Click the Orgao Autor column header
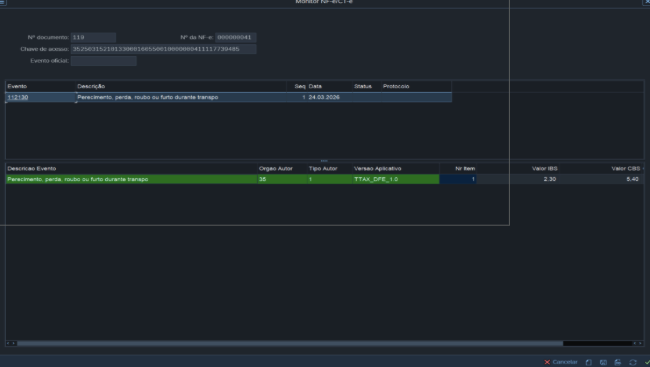 pyautogui.click(x=282, y=168)
